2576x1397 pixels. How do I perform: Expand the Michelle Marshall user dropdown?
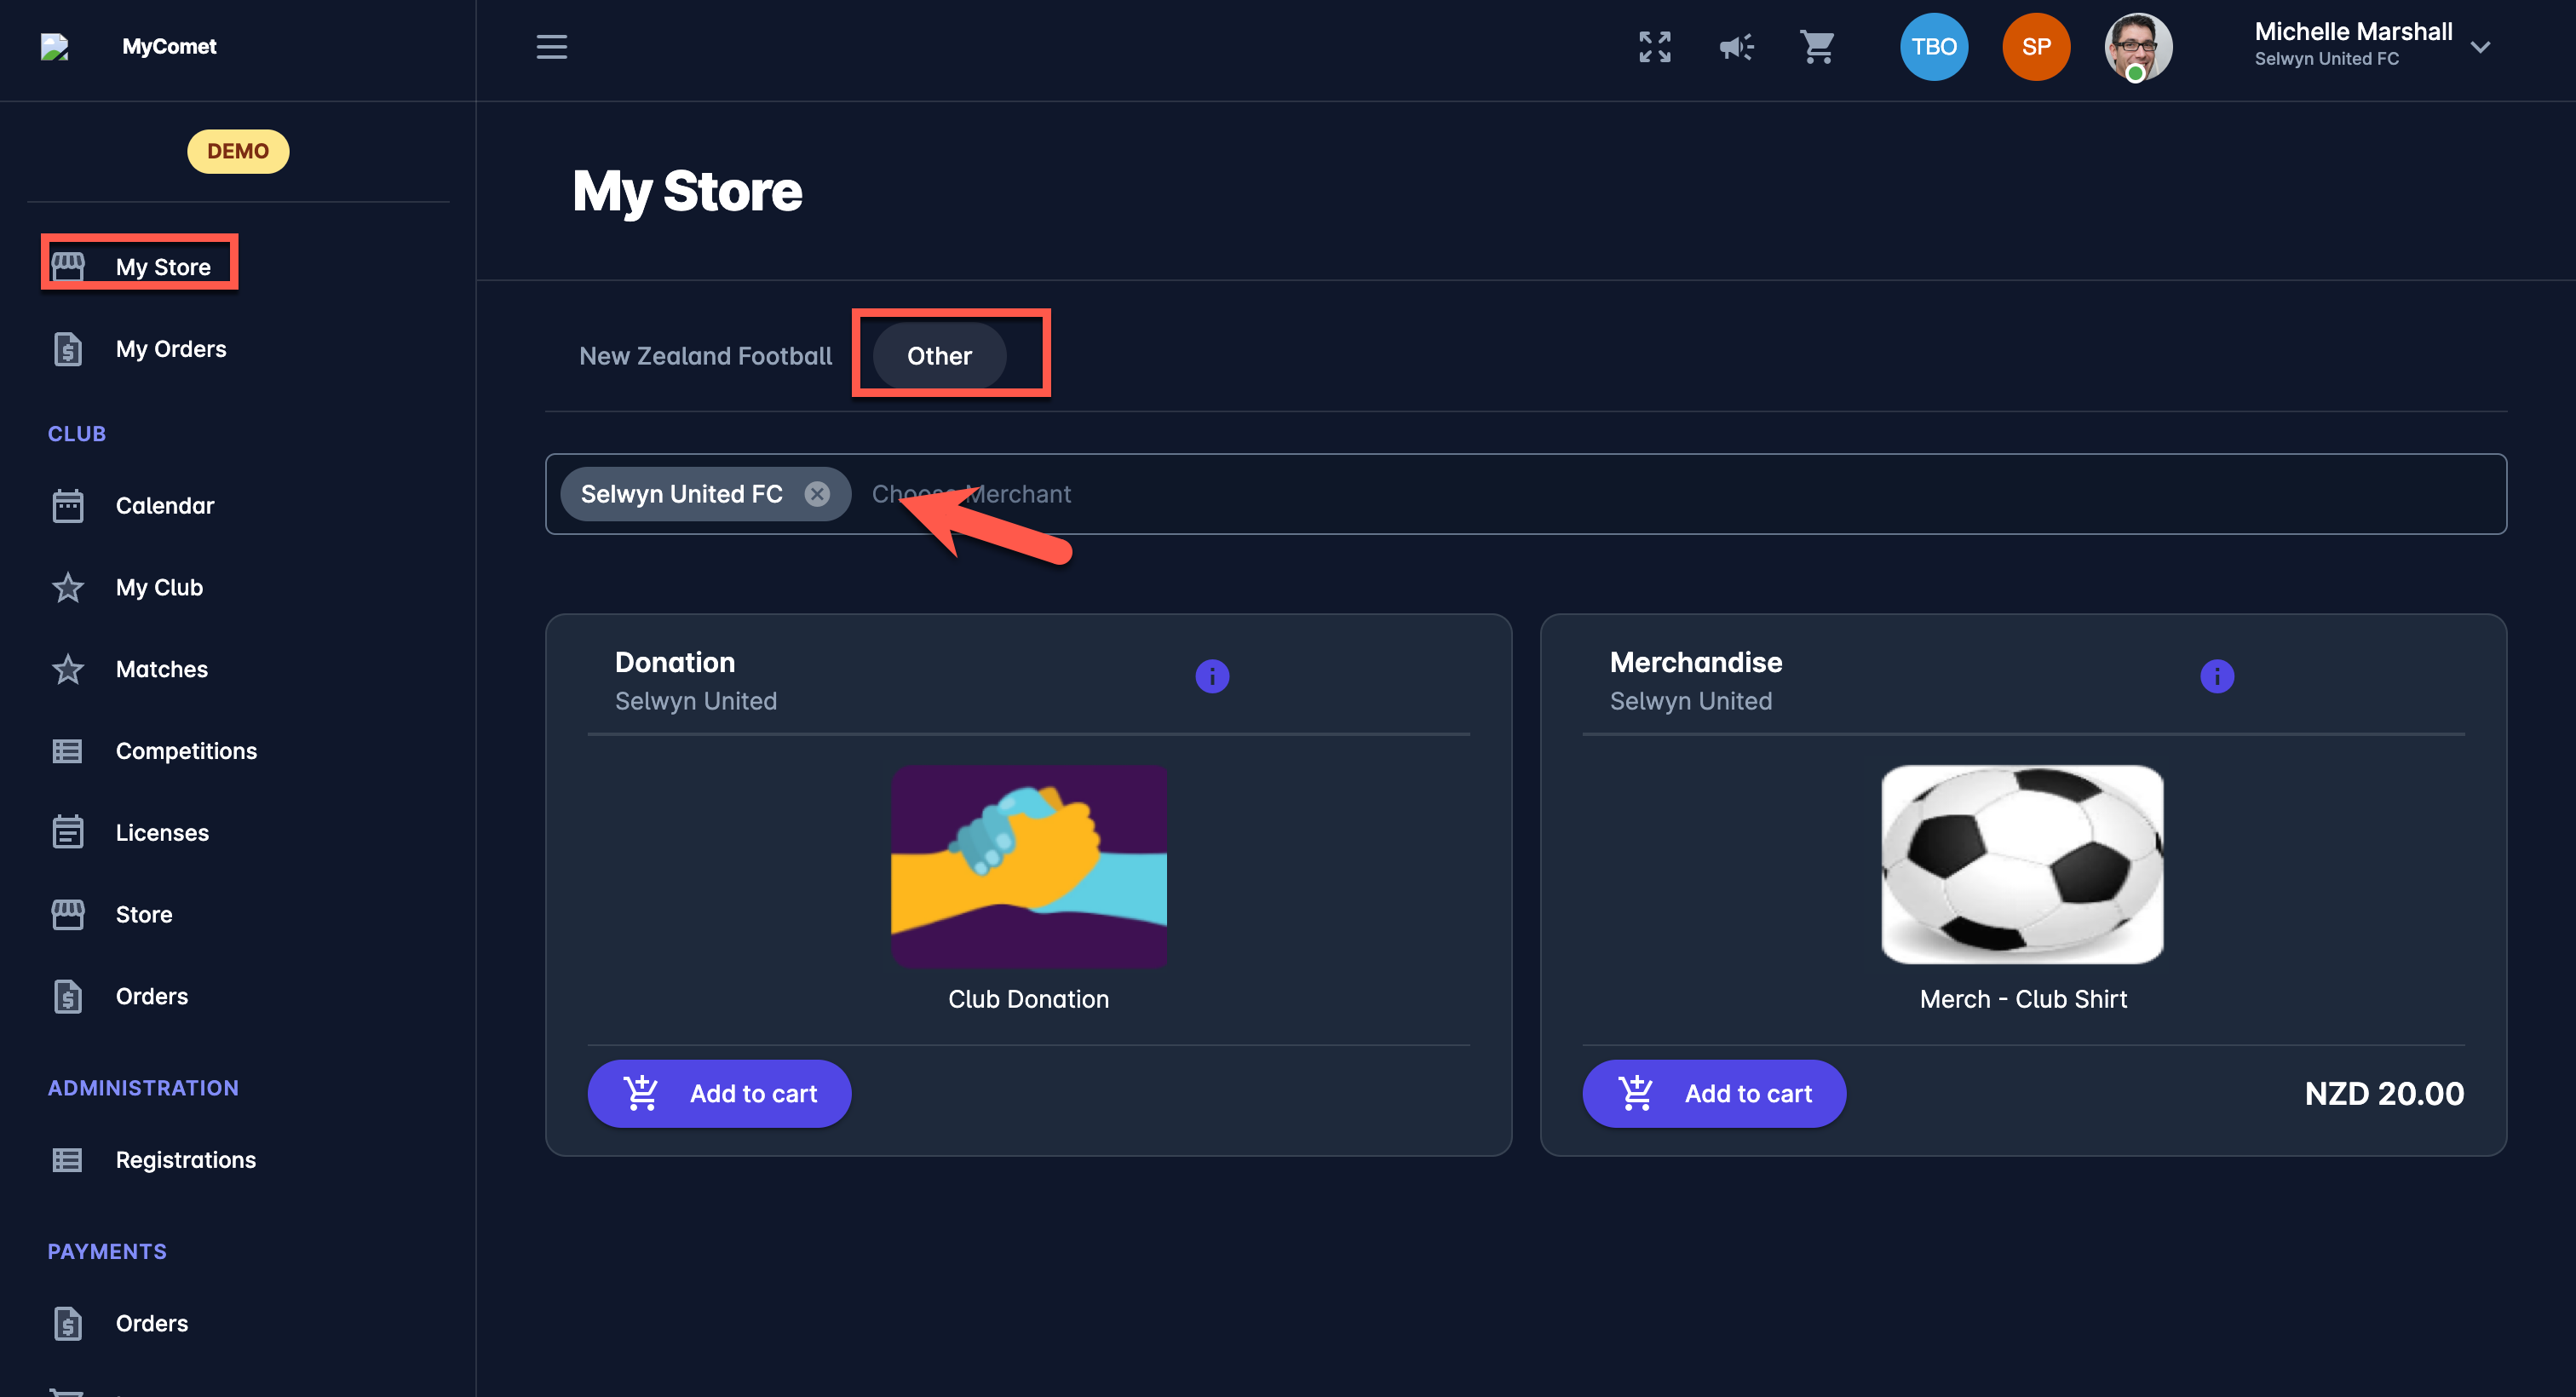pyautogui.click(x=2479, y=47)
